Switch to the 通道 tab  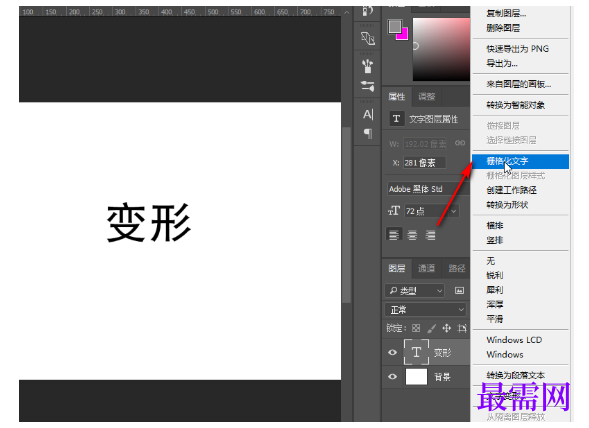[x=426, y=268]
